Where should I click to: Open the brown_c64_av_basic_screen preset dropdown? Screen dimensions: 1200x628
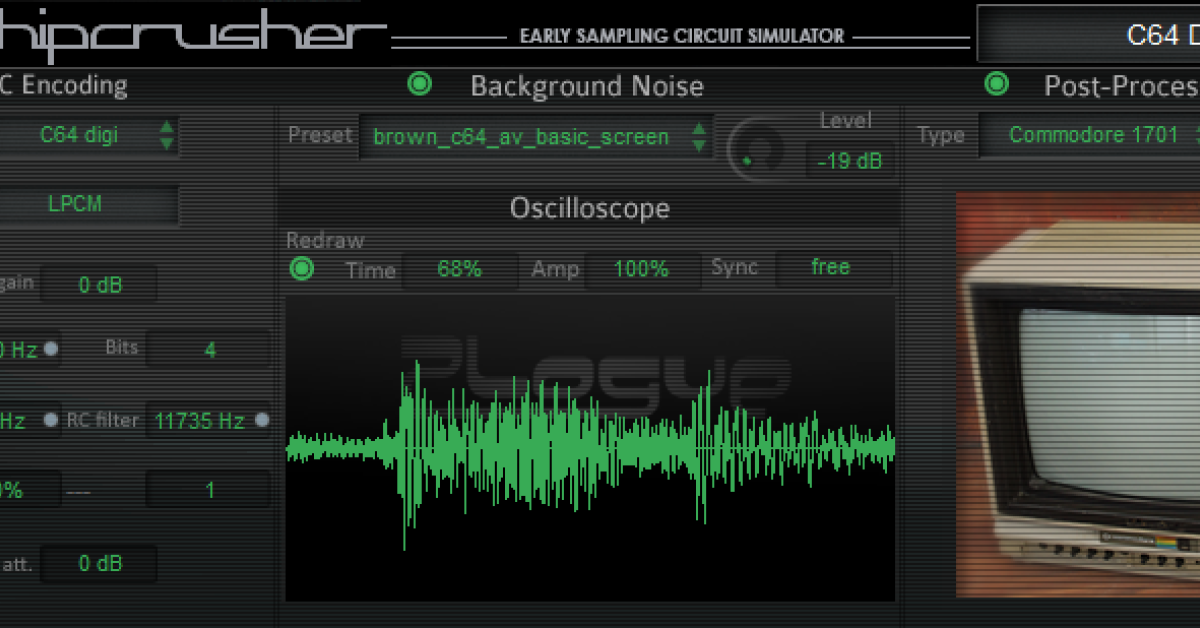536,136
